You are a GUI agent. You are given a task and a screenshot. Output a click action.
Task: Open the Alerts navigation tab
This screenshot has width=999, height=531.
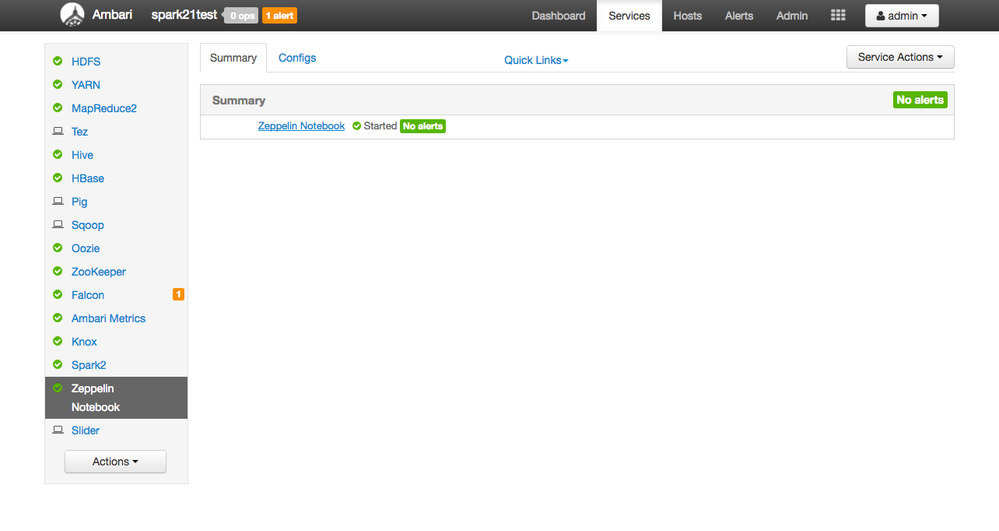coord(739,15)
